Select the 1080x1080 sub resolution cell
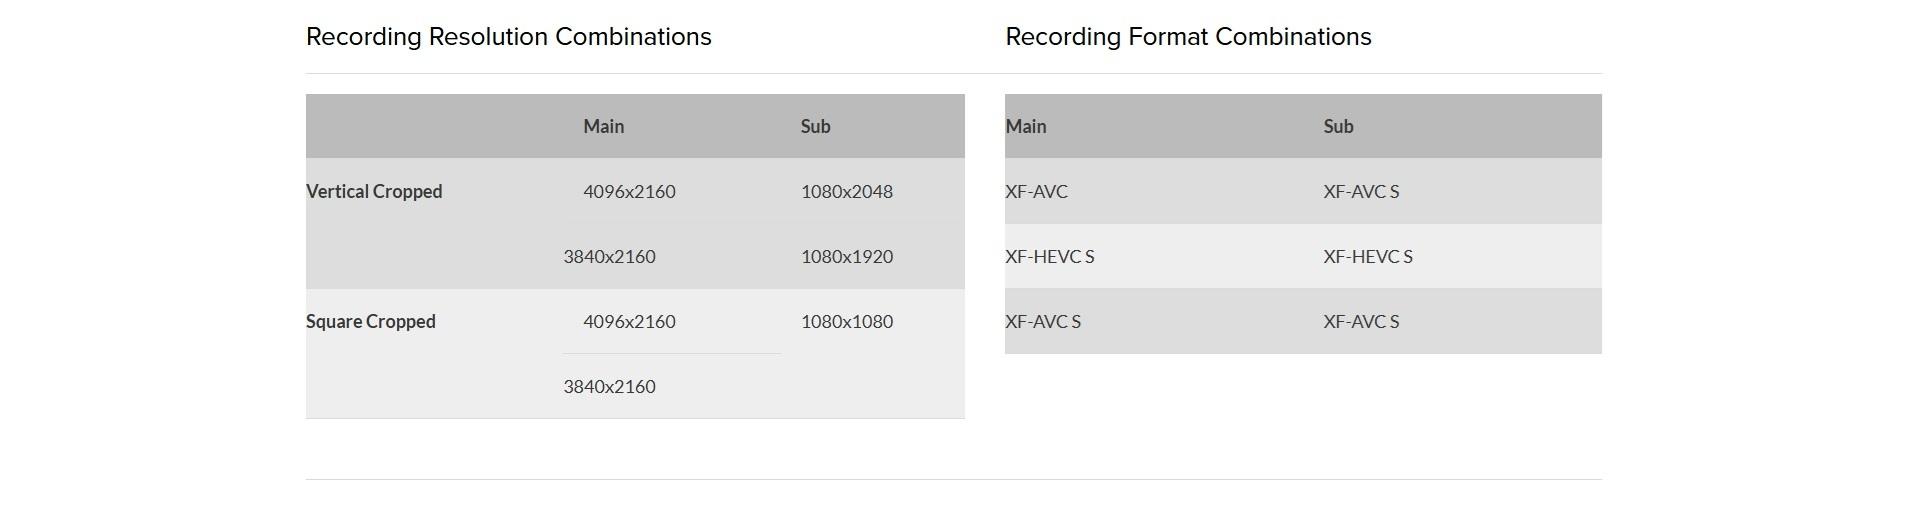1914x529 pixels. 846,322
